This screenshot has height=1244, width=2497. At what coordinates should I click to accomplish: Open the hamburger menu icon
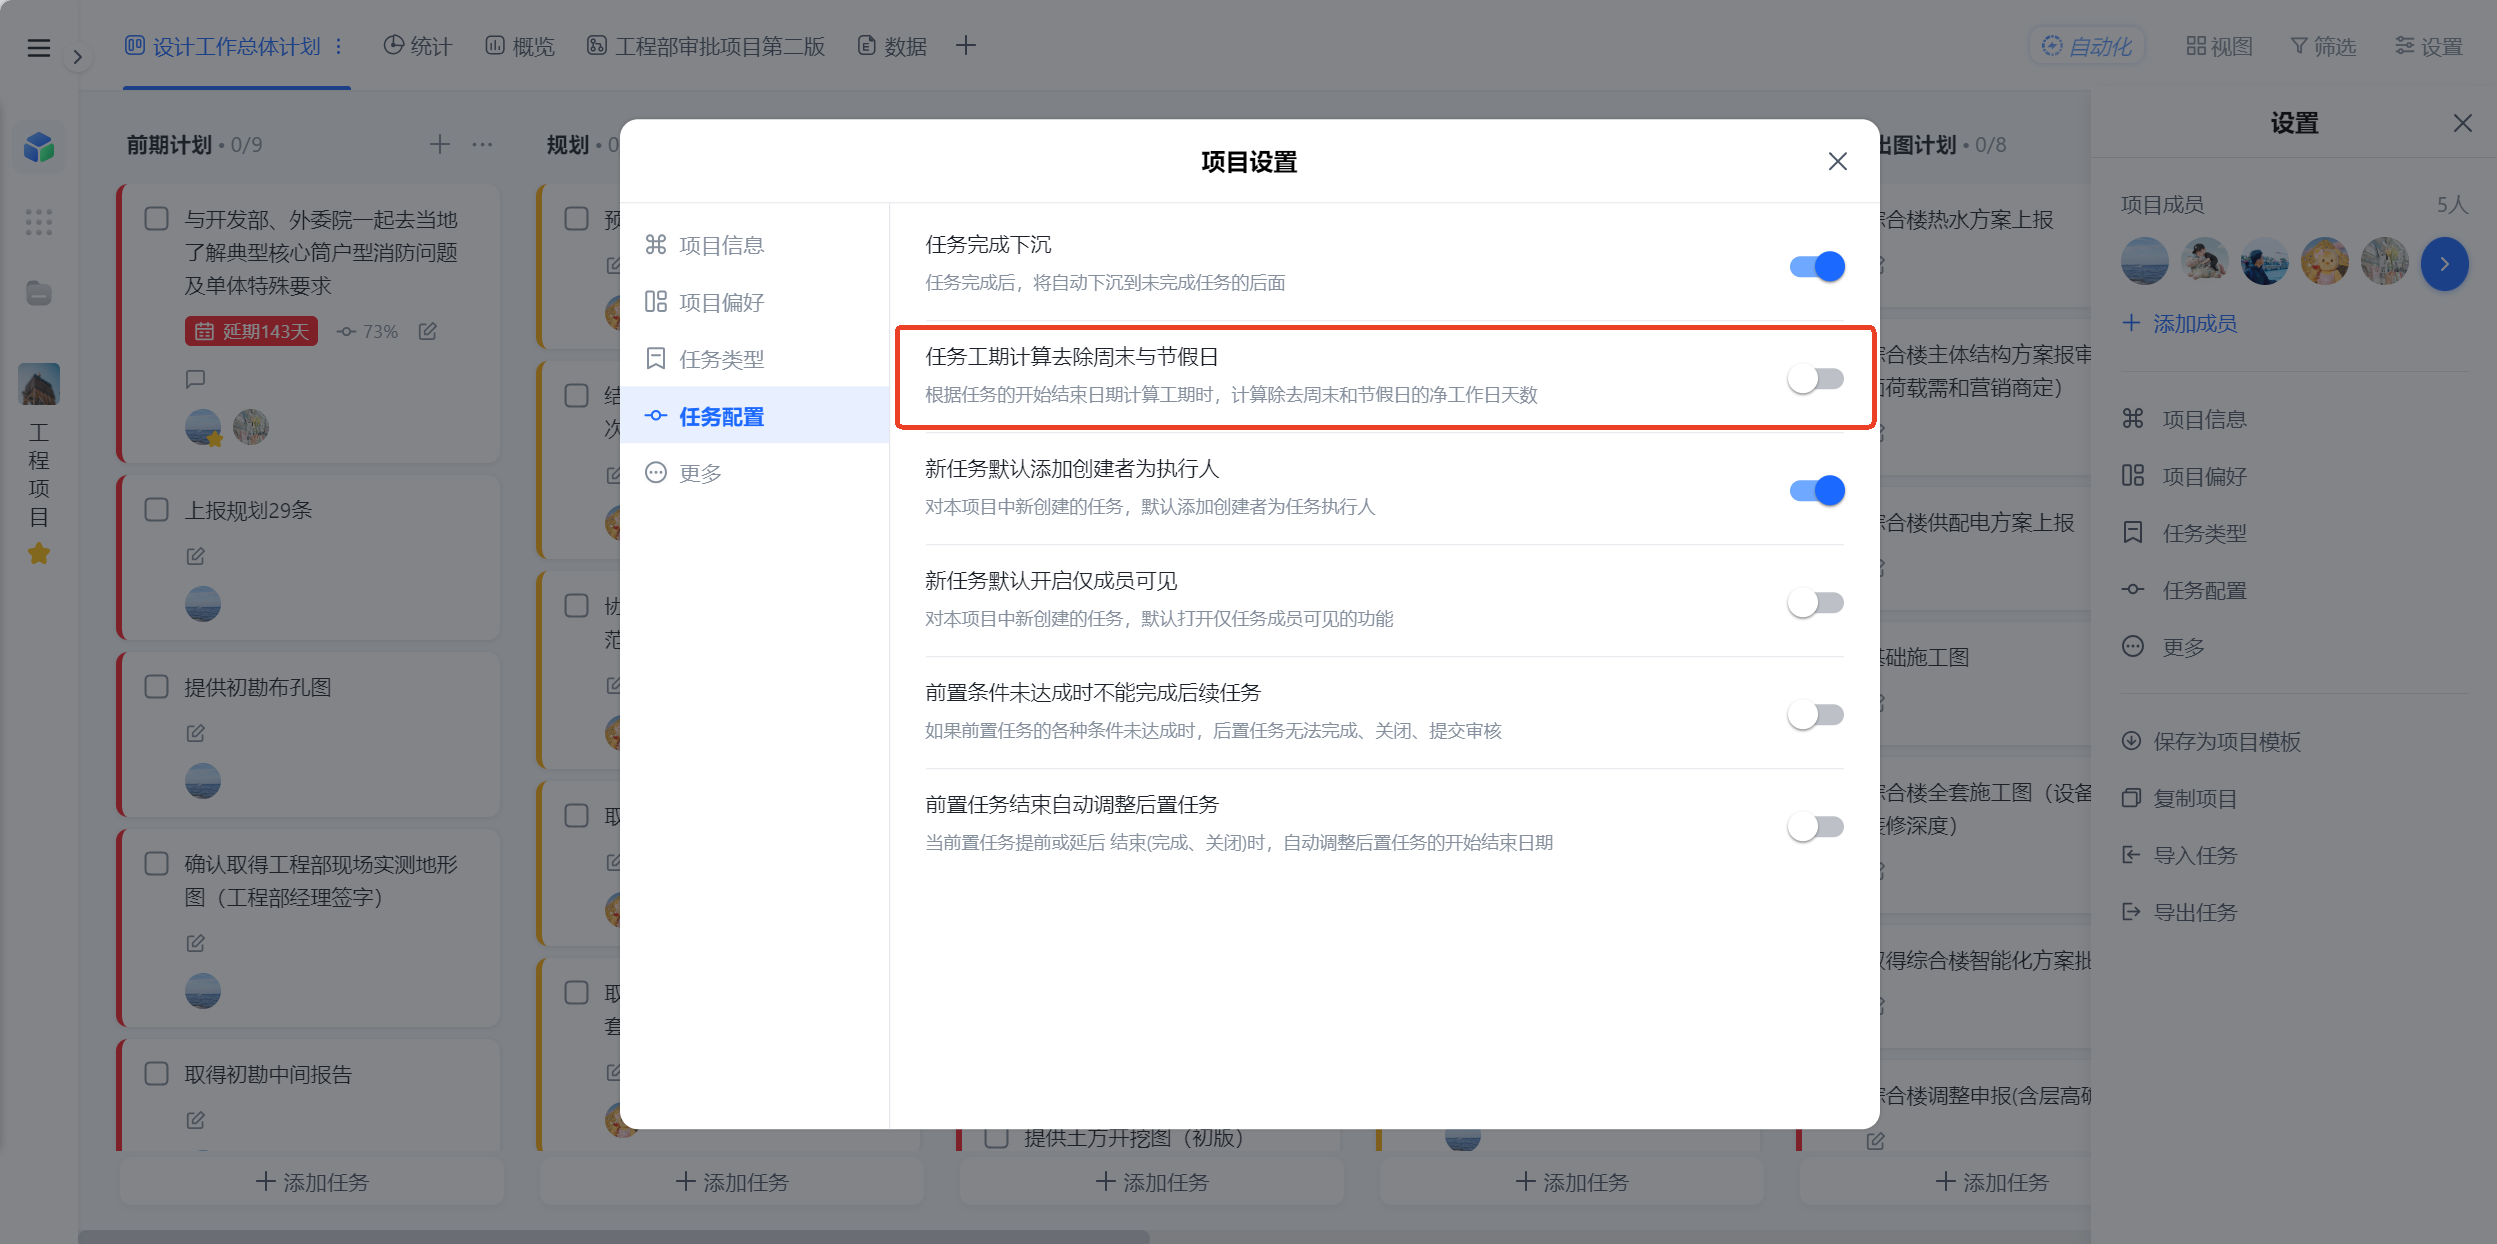(x=38, y=48)
